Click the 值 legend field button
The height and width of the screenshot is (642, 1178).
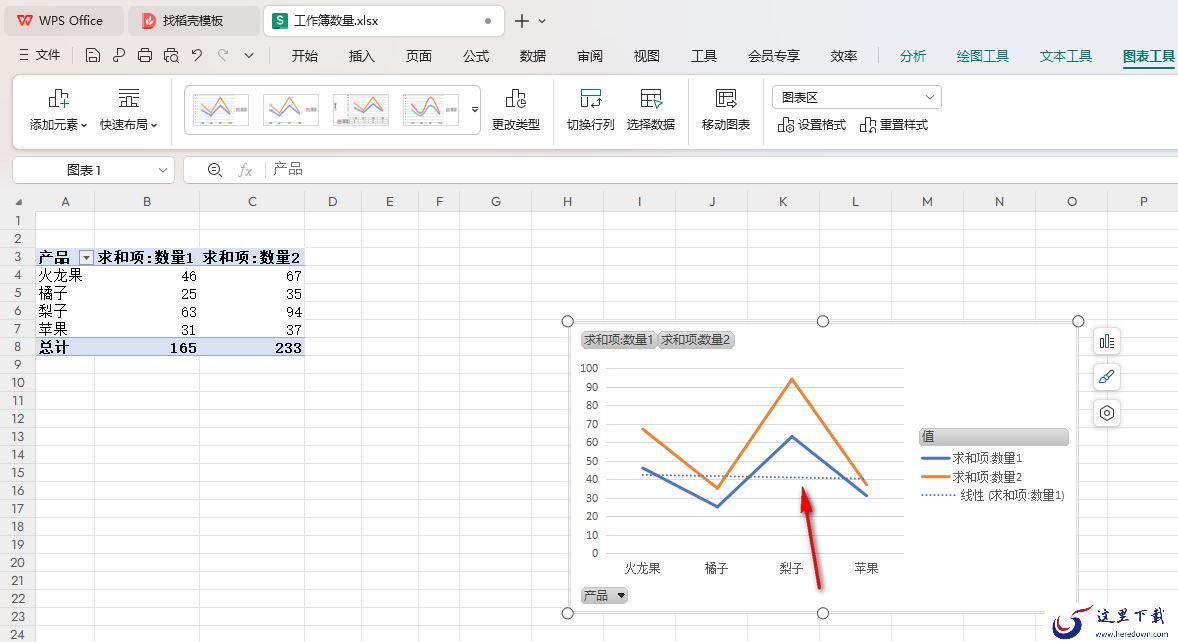pos(993,436)
